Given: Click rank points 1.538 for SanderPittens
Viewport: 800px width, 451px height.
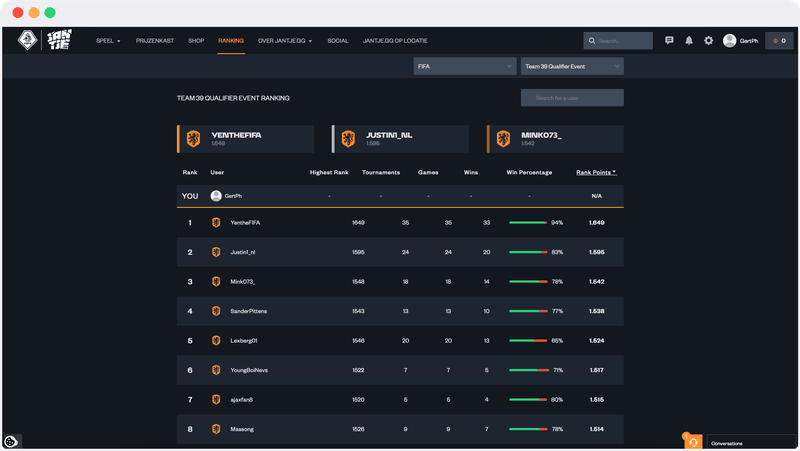Looking at the screenshot, I should click(x=596, y=311).
